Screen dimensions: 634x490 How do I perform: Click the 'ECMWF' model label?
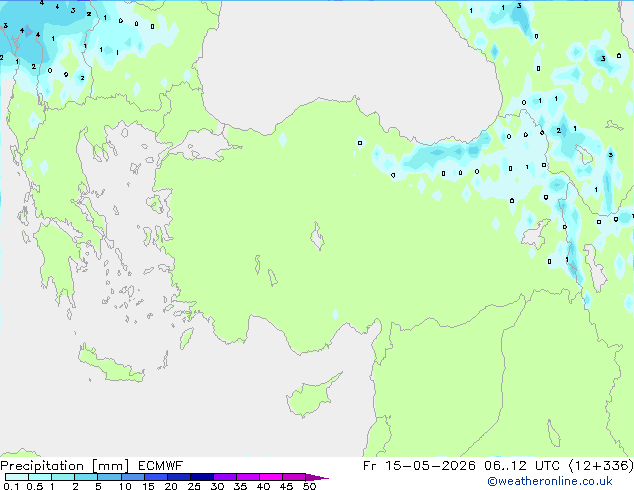(161, 466)
